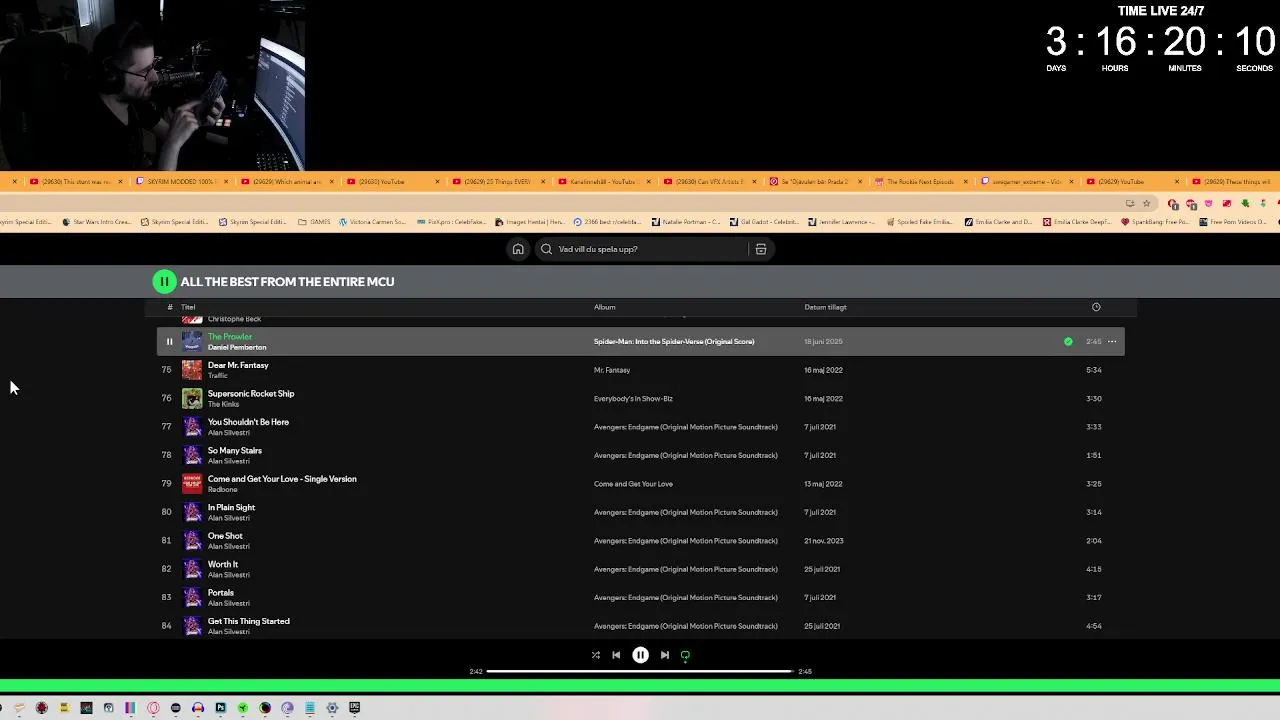Viewport: 1280px width, 720px height.
Task: Select the track 'You Shouldn't Be Here'
Action: 248,422
